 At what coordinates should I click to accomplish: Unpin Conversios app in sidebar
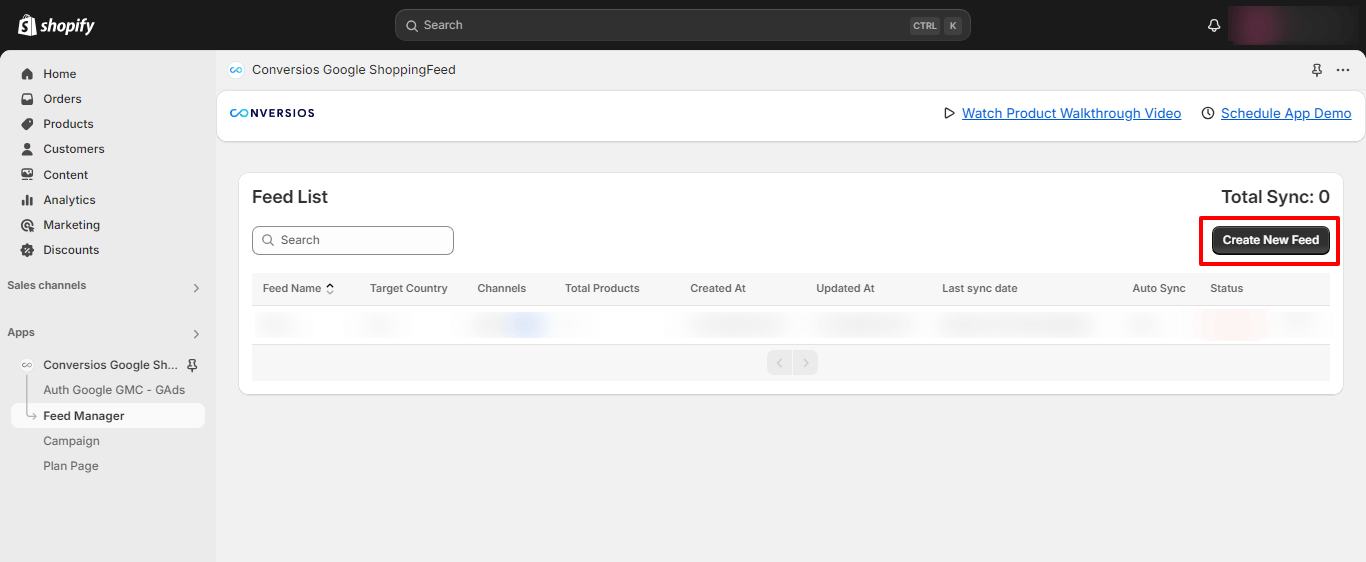192,365
